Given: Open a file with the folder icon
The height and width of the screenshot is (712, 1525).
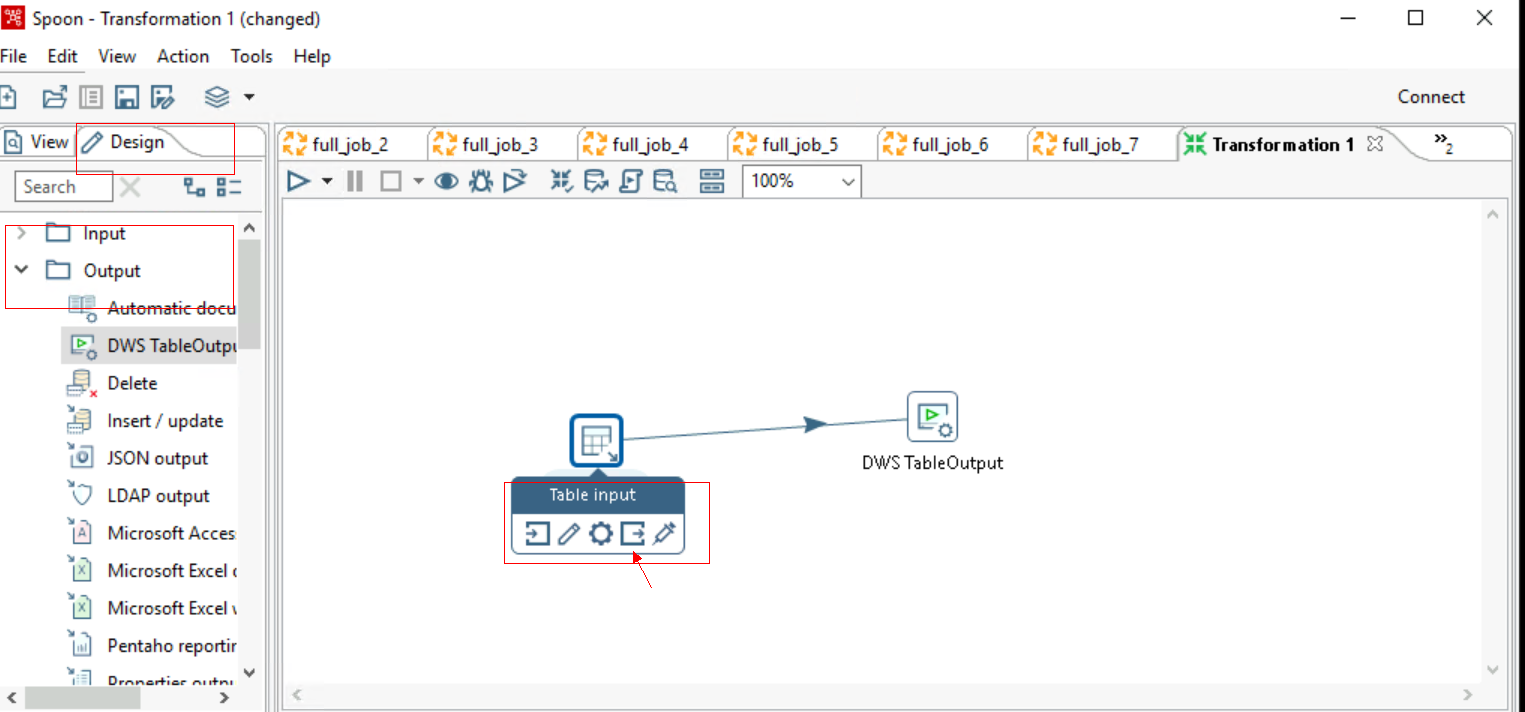Looking at the screenshot, I should pyautogui.click(x=54, y=97).
